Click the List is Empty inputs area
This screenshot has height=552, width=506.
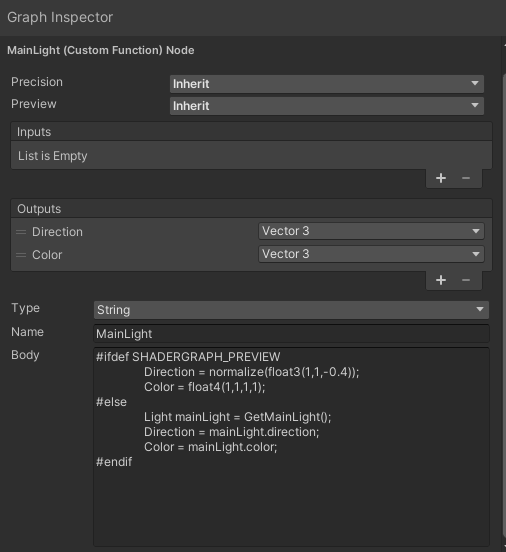pyautogui.click(x=251, y=156)
